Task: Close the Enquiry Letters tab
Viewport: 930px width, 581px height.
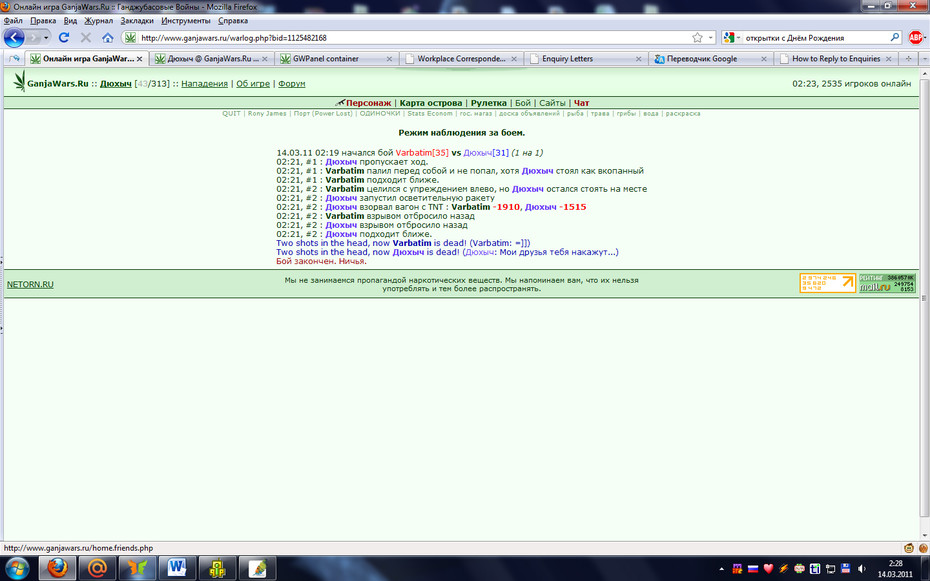Action: (638, 59)
